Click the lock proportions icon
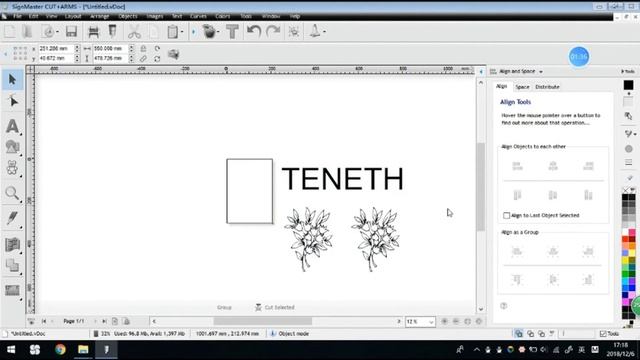The image size is (640, 360). click(143, 49)
